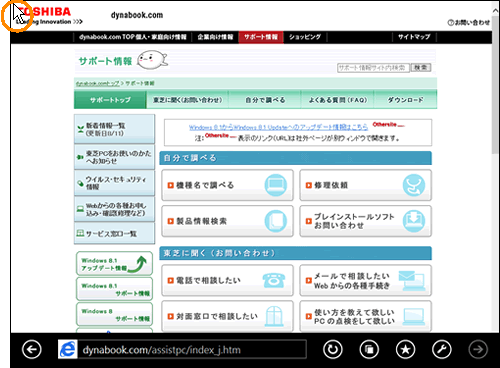Open メールで相談したい Webからの各種手続き button
This screenshot has height=368, width=500.
click(365, 280)
